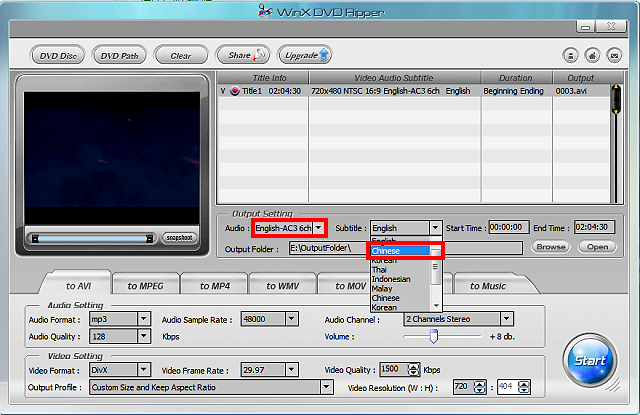
Task: Expand the Audio track dropdown
Action: [319, 228]
